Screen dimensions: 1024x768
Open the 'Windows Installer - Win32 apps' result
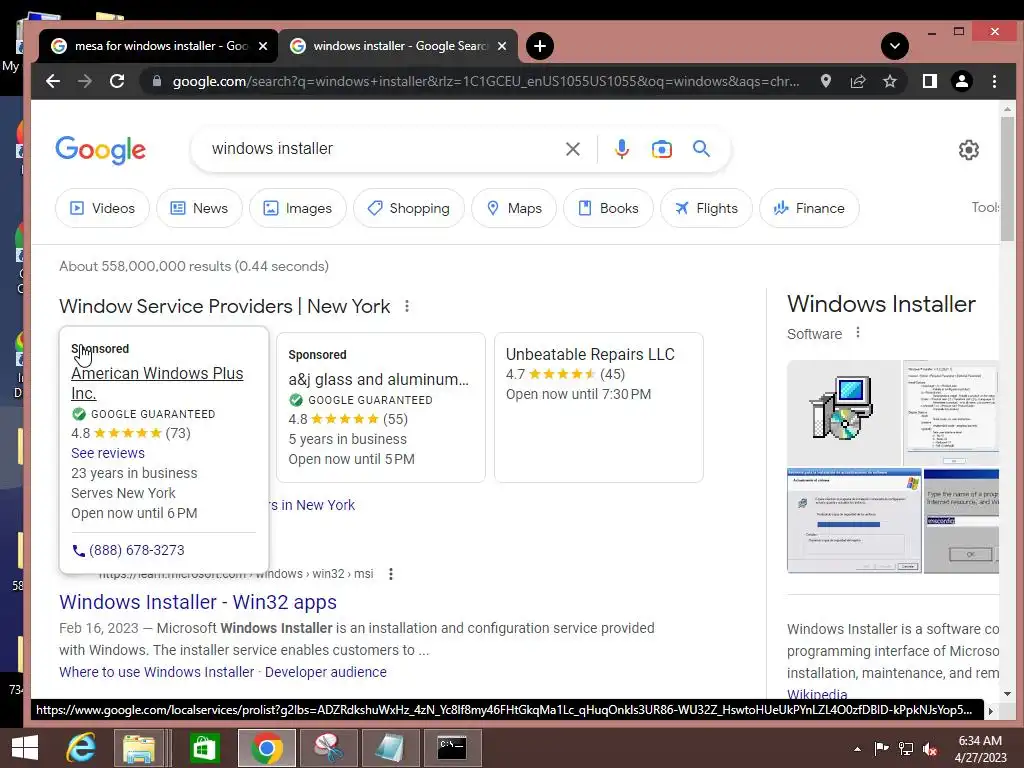pyautogui.click(x=198, y=602)
